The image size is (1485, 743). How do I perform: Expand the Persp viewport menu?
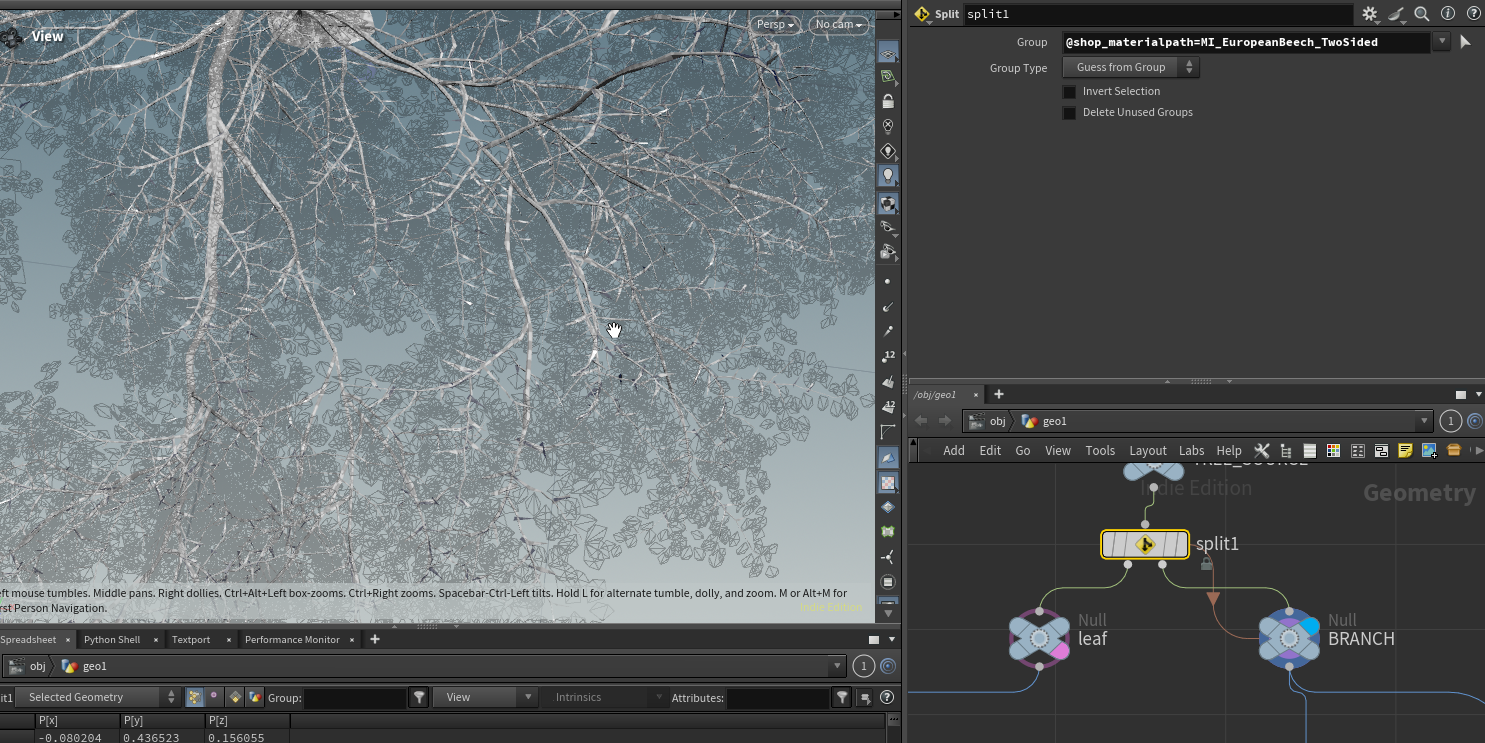pos(775,24)
